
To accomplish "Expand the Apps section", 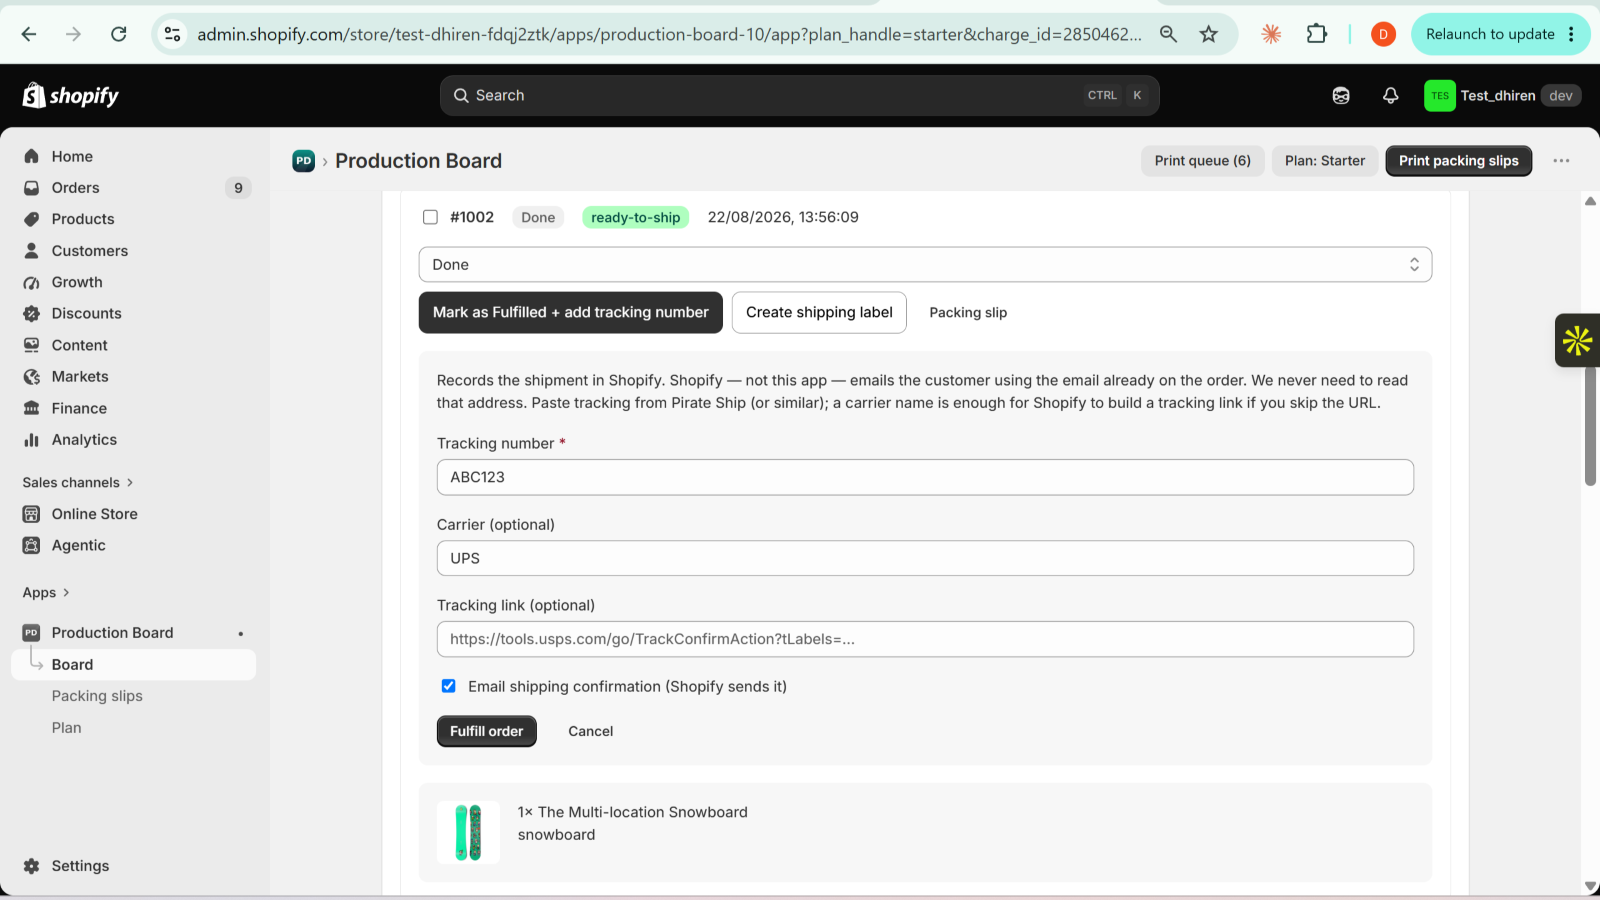I will point(46,593).
